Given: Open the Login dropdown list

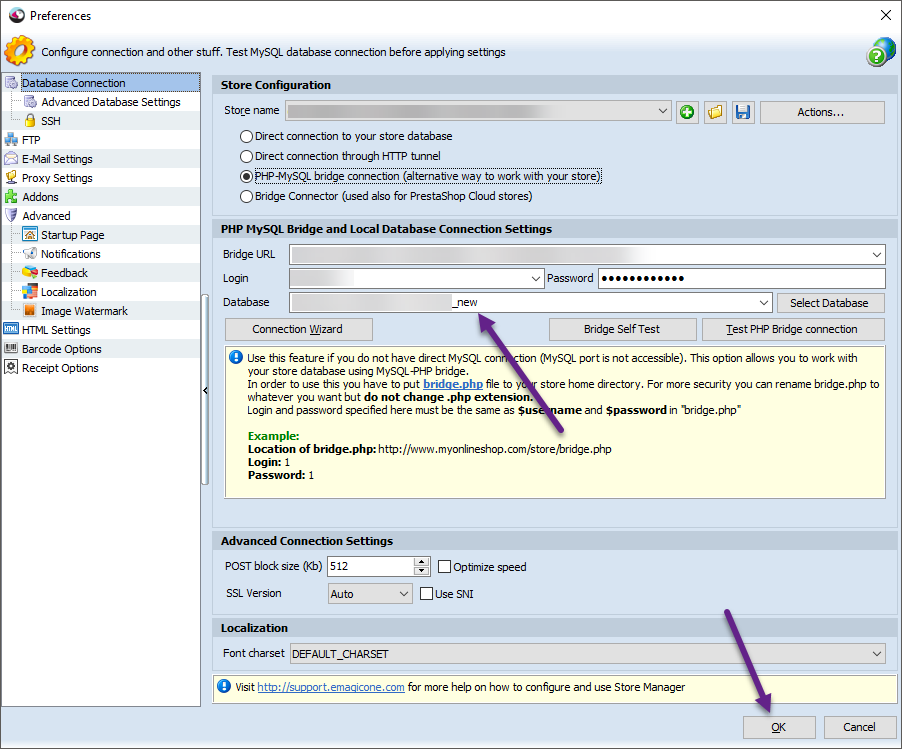Looking at the screenshot, I should [x=536, y=278].
